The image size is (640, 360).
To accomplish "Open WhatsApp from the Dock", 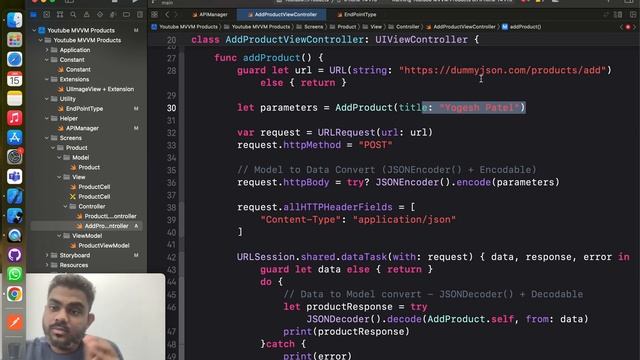I will (14, 274).
